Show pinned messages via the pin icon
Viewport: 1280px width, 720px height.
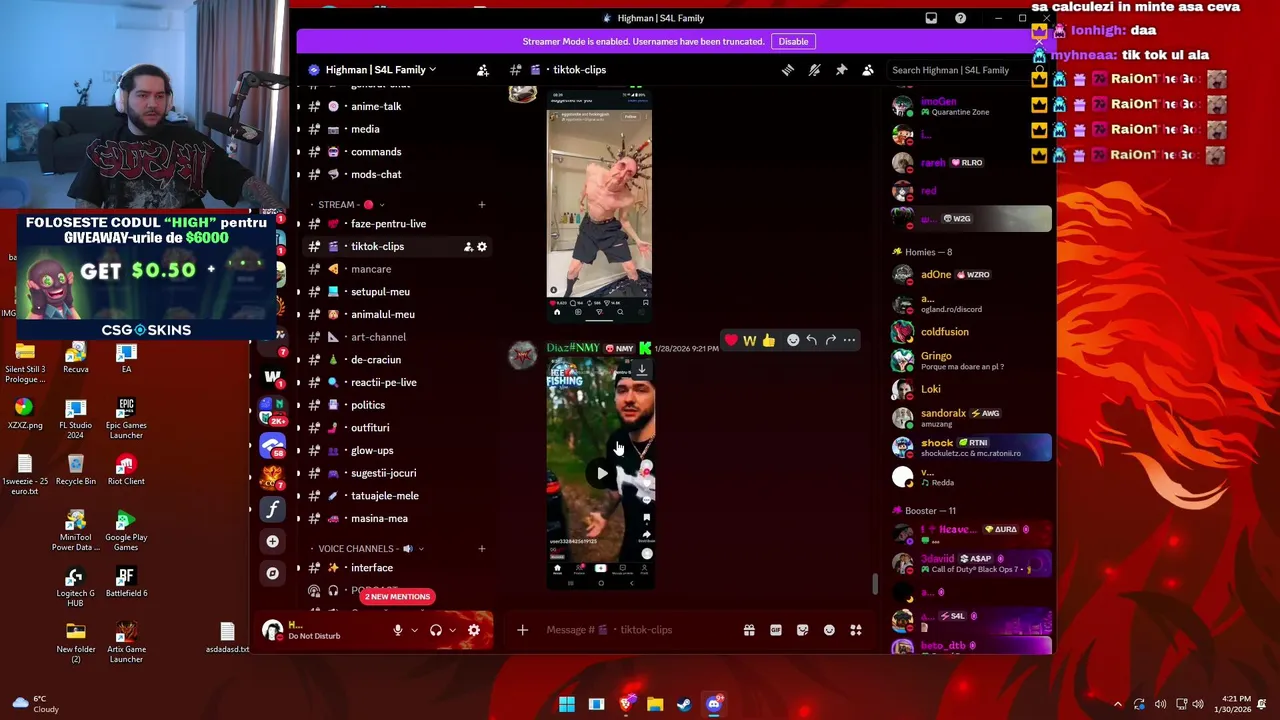pos(841,70)
